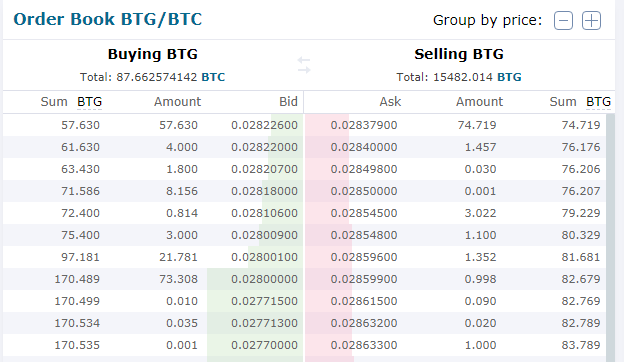Select the bid price 0.02771500

[x=264, y=301]
